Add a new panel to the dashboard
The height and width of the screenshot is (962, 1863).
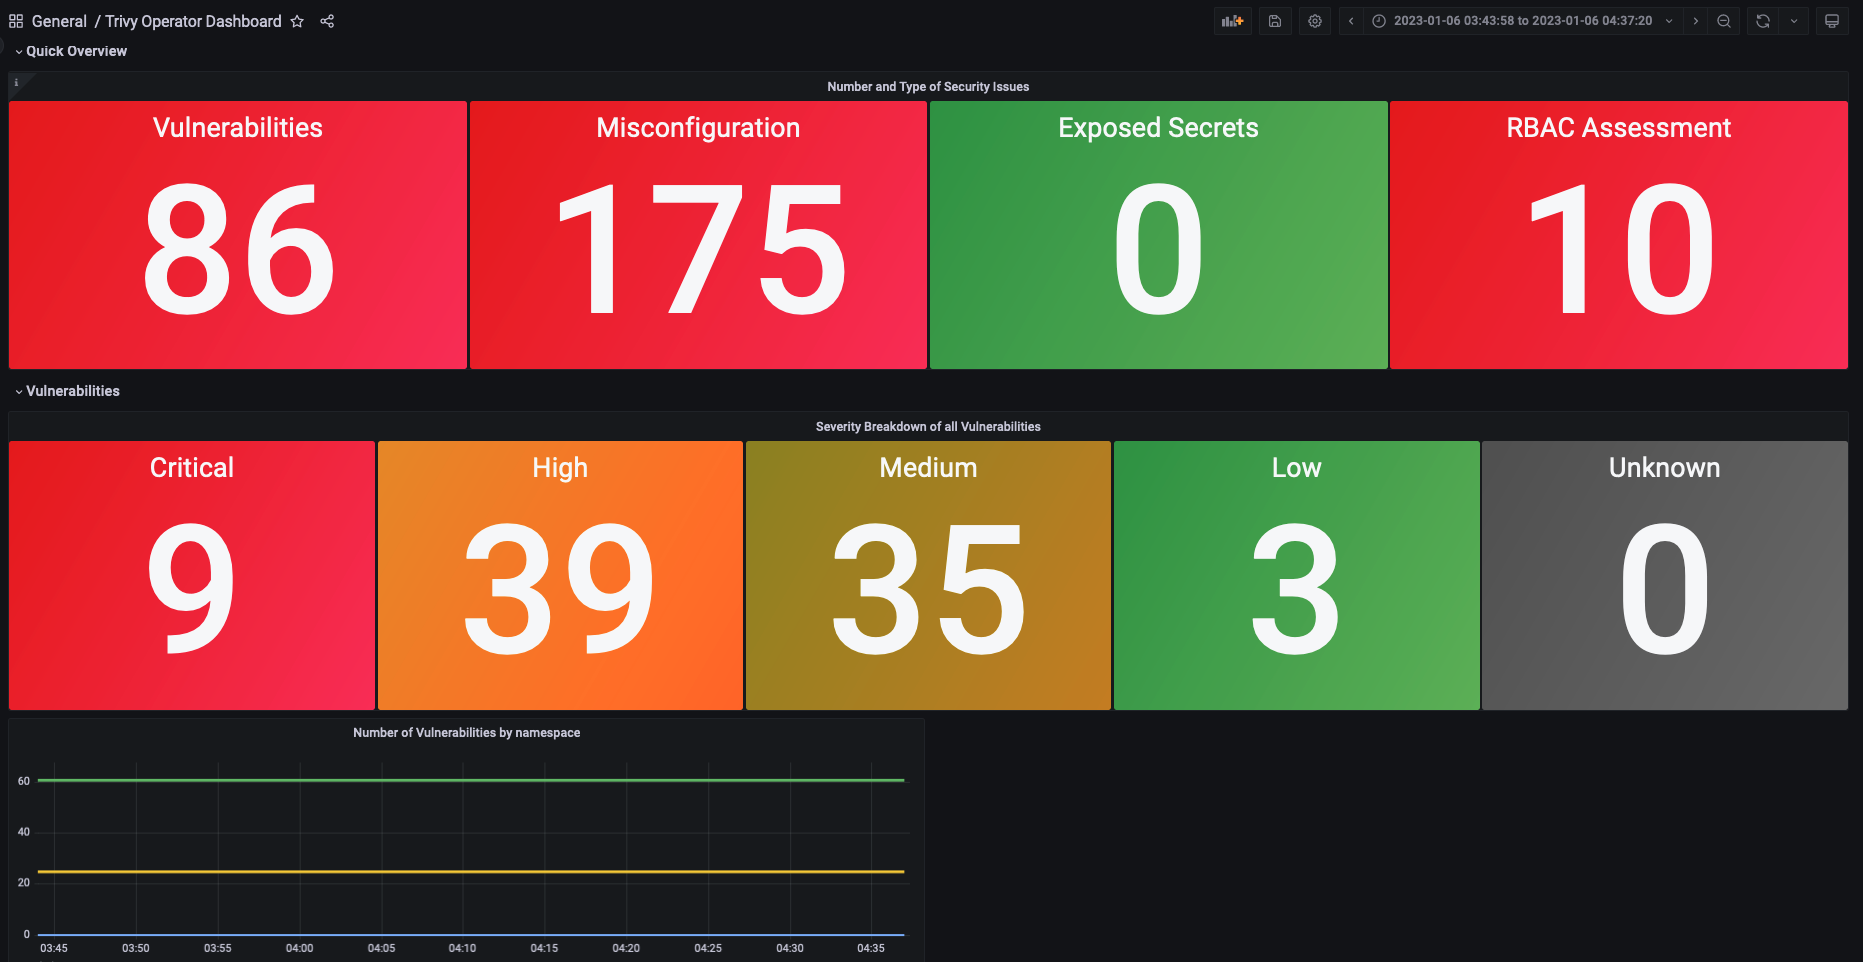(x=1232, y=20)
